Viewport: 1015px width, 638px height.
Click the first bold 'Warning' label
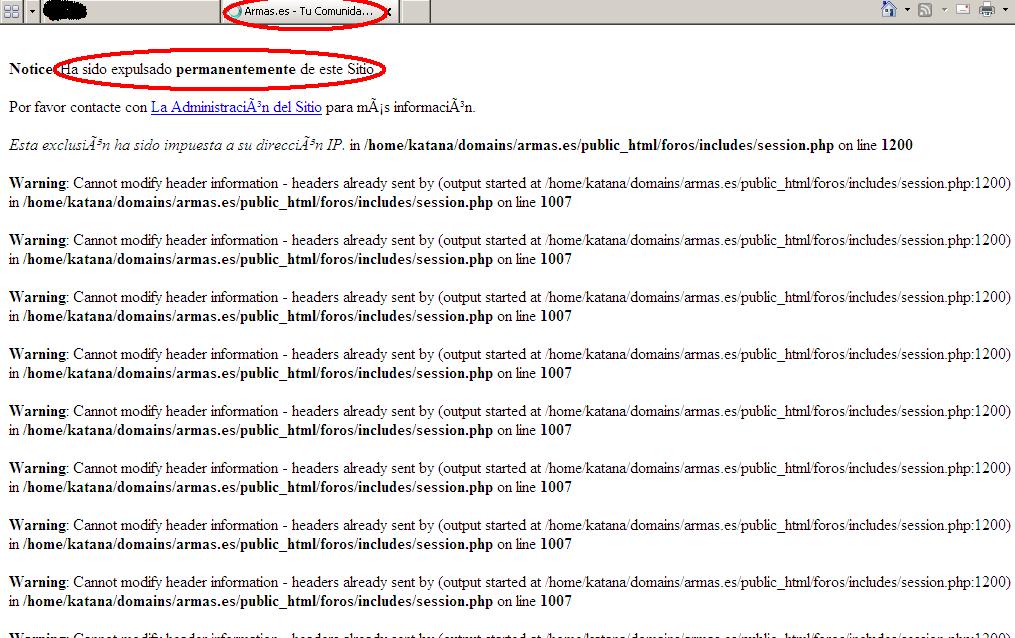click(37, 183)
